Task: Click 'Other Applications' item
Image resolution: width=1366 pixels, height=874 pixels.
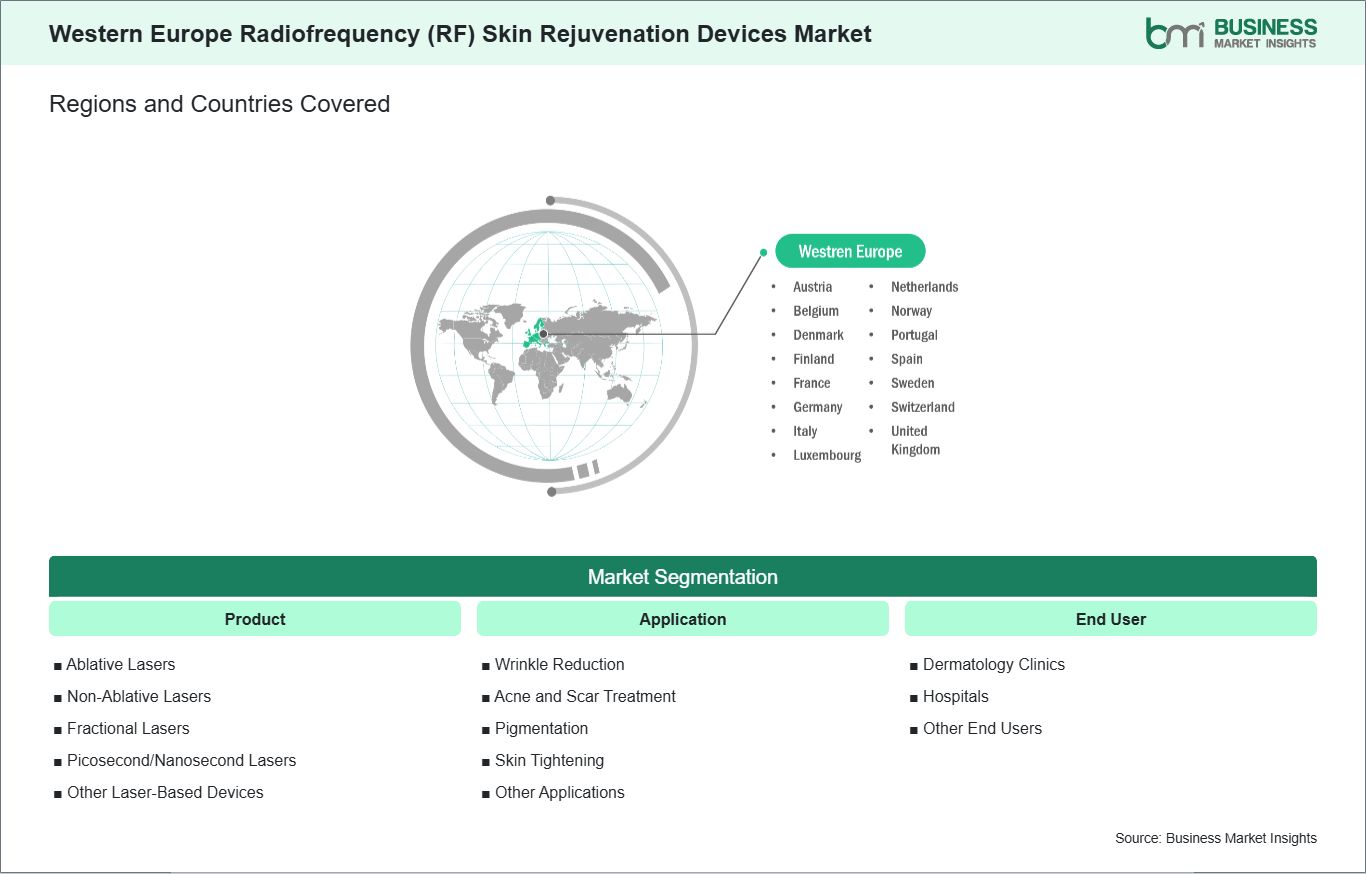Action: (x=559, y=792)
